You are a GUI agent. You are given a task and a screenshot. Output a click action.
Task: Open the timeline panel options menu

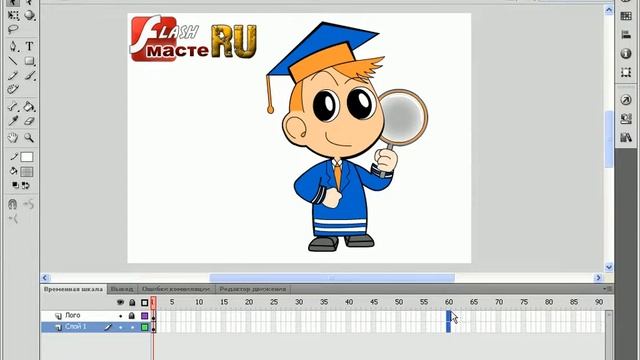click(x=608, y=289)
